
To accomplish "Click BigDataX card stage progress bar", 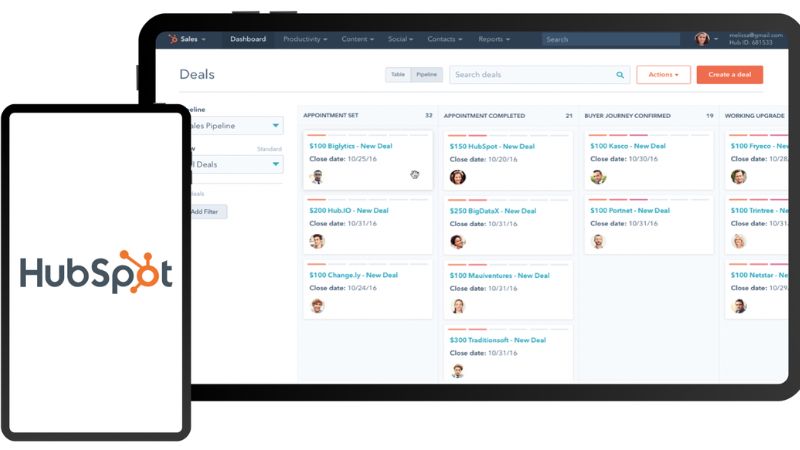I will 508,200.
